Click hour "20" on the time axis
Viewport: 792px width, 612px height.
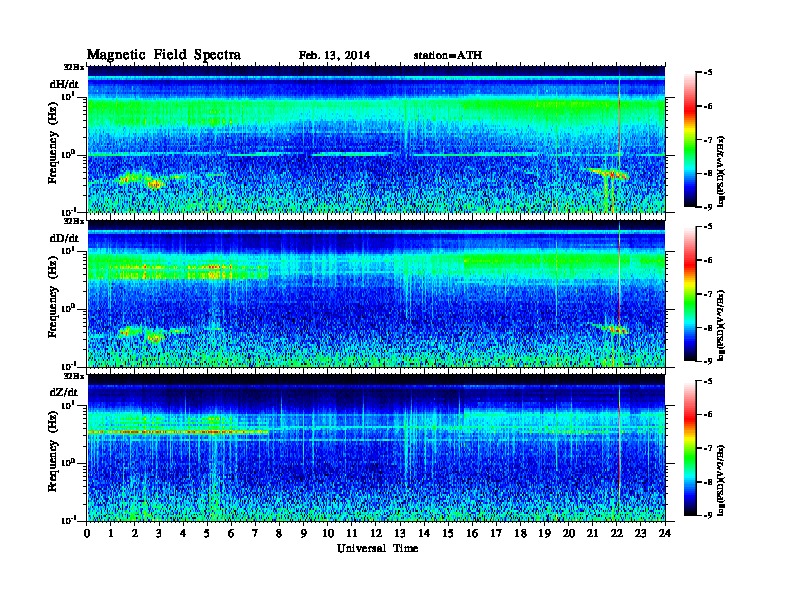tap(569, 533)
